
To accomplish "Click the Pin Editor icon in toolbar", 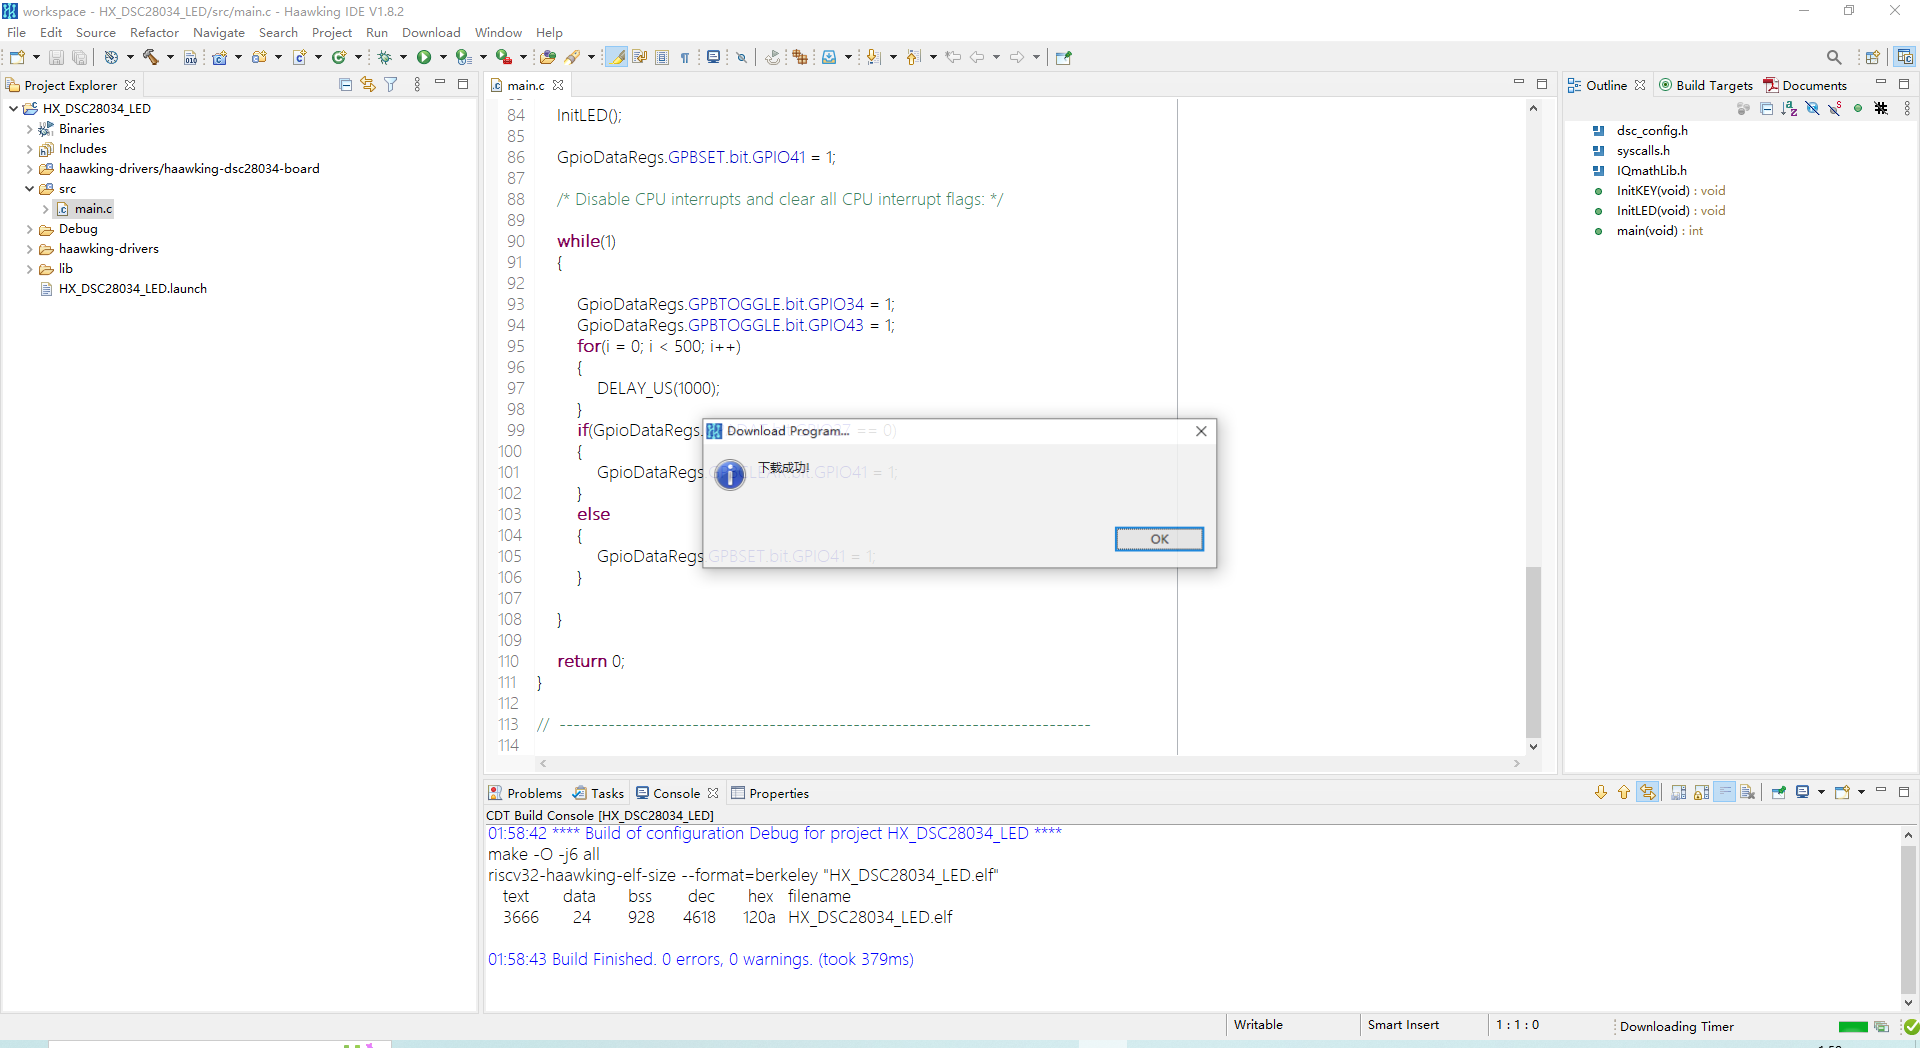I will 1063,57.
